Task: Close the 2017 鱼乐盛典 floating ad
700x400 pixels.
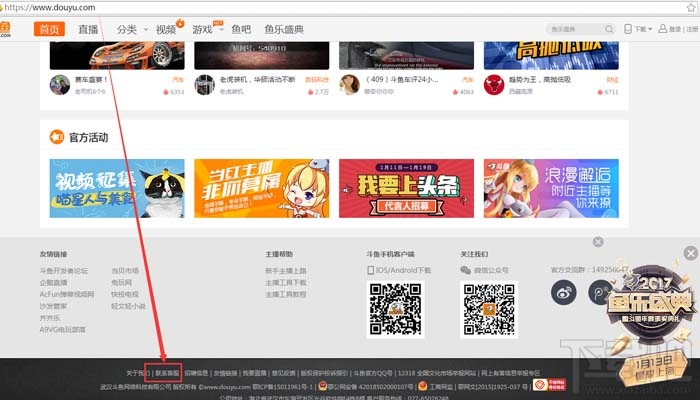Action: point(691,254)
